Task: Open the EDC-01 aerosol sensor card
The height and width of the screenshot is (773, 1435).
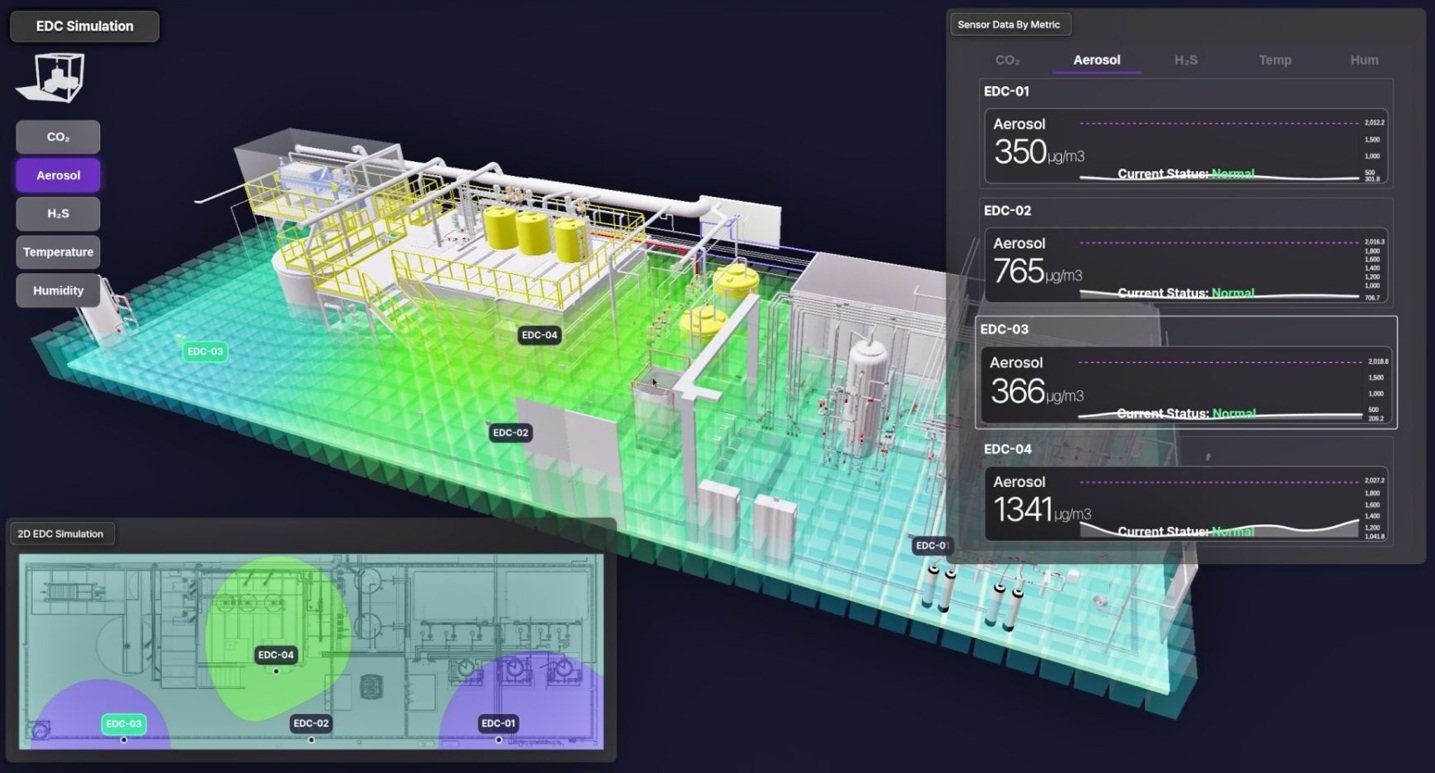Action: click(x=1186, y=146)
